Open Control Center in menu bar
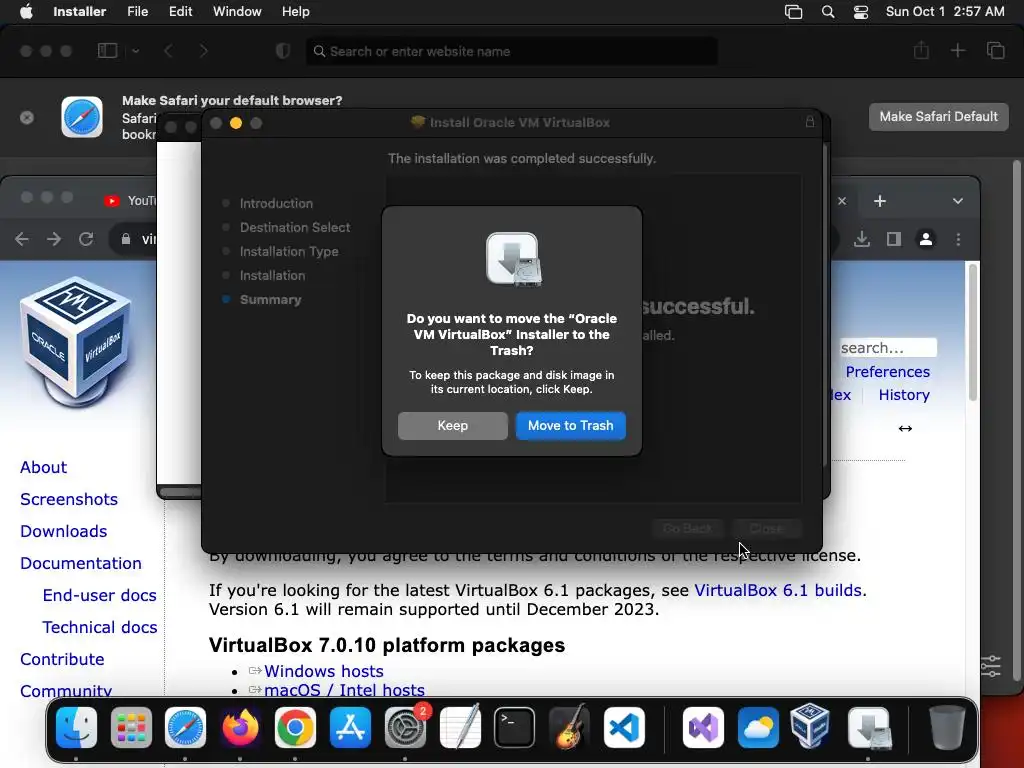 click(x=861, y=12)
